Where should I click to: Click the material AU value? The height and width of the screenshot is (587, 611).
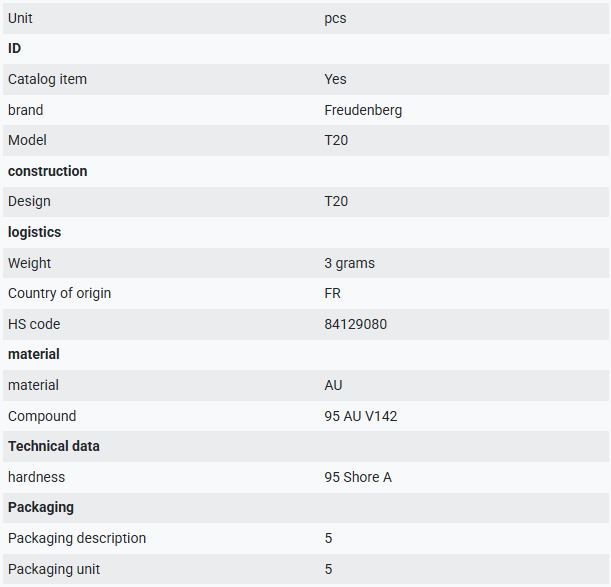pyautogui.click(x=333, y=385)
